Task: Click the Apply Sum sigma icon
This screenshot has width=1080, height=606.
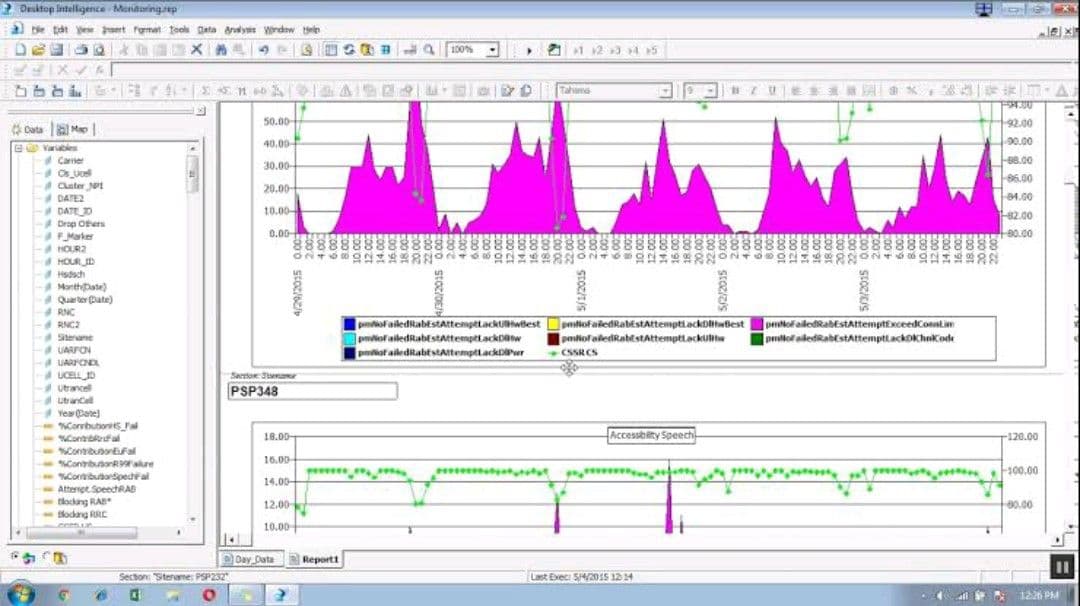Action: (x=205, y=90)
